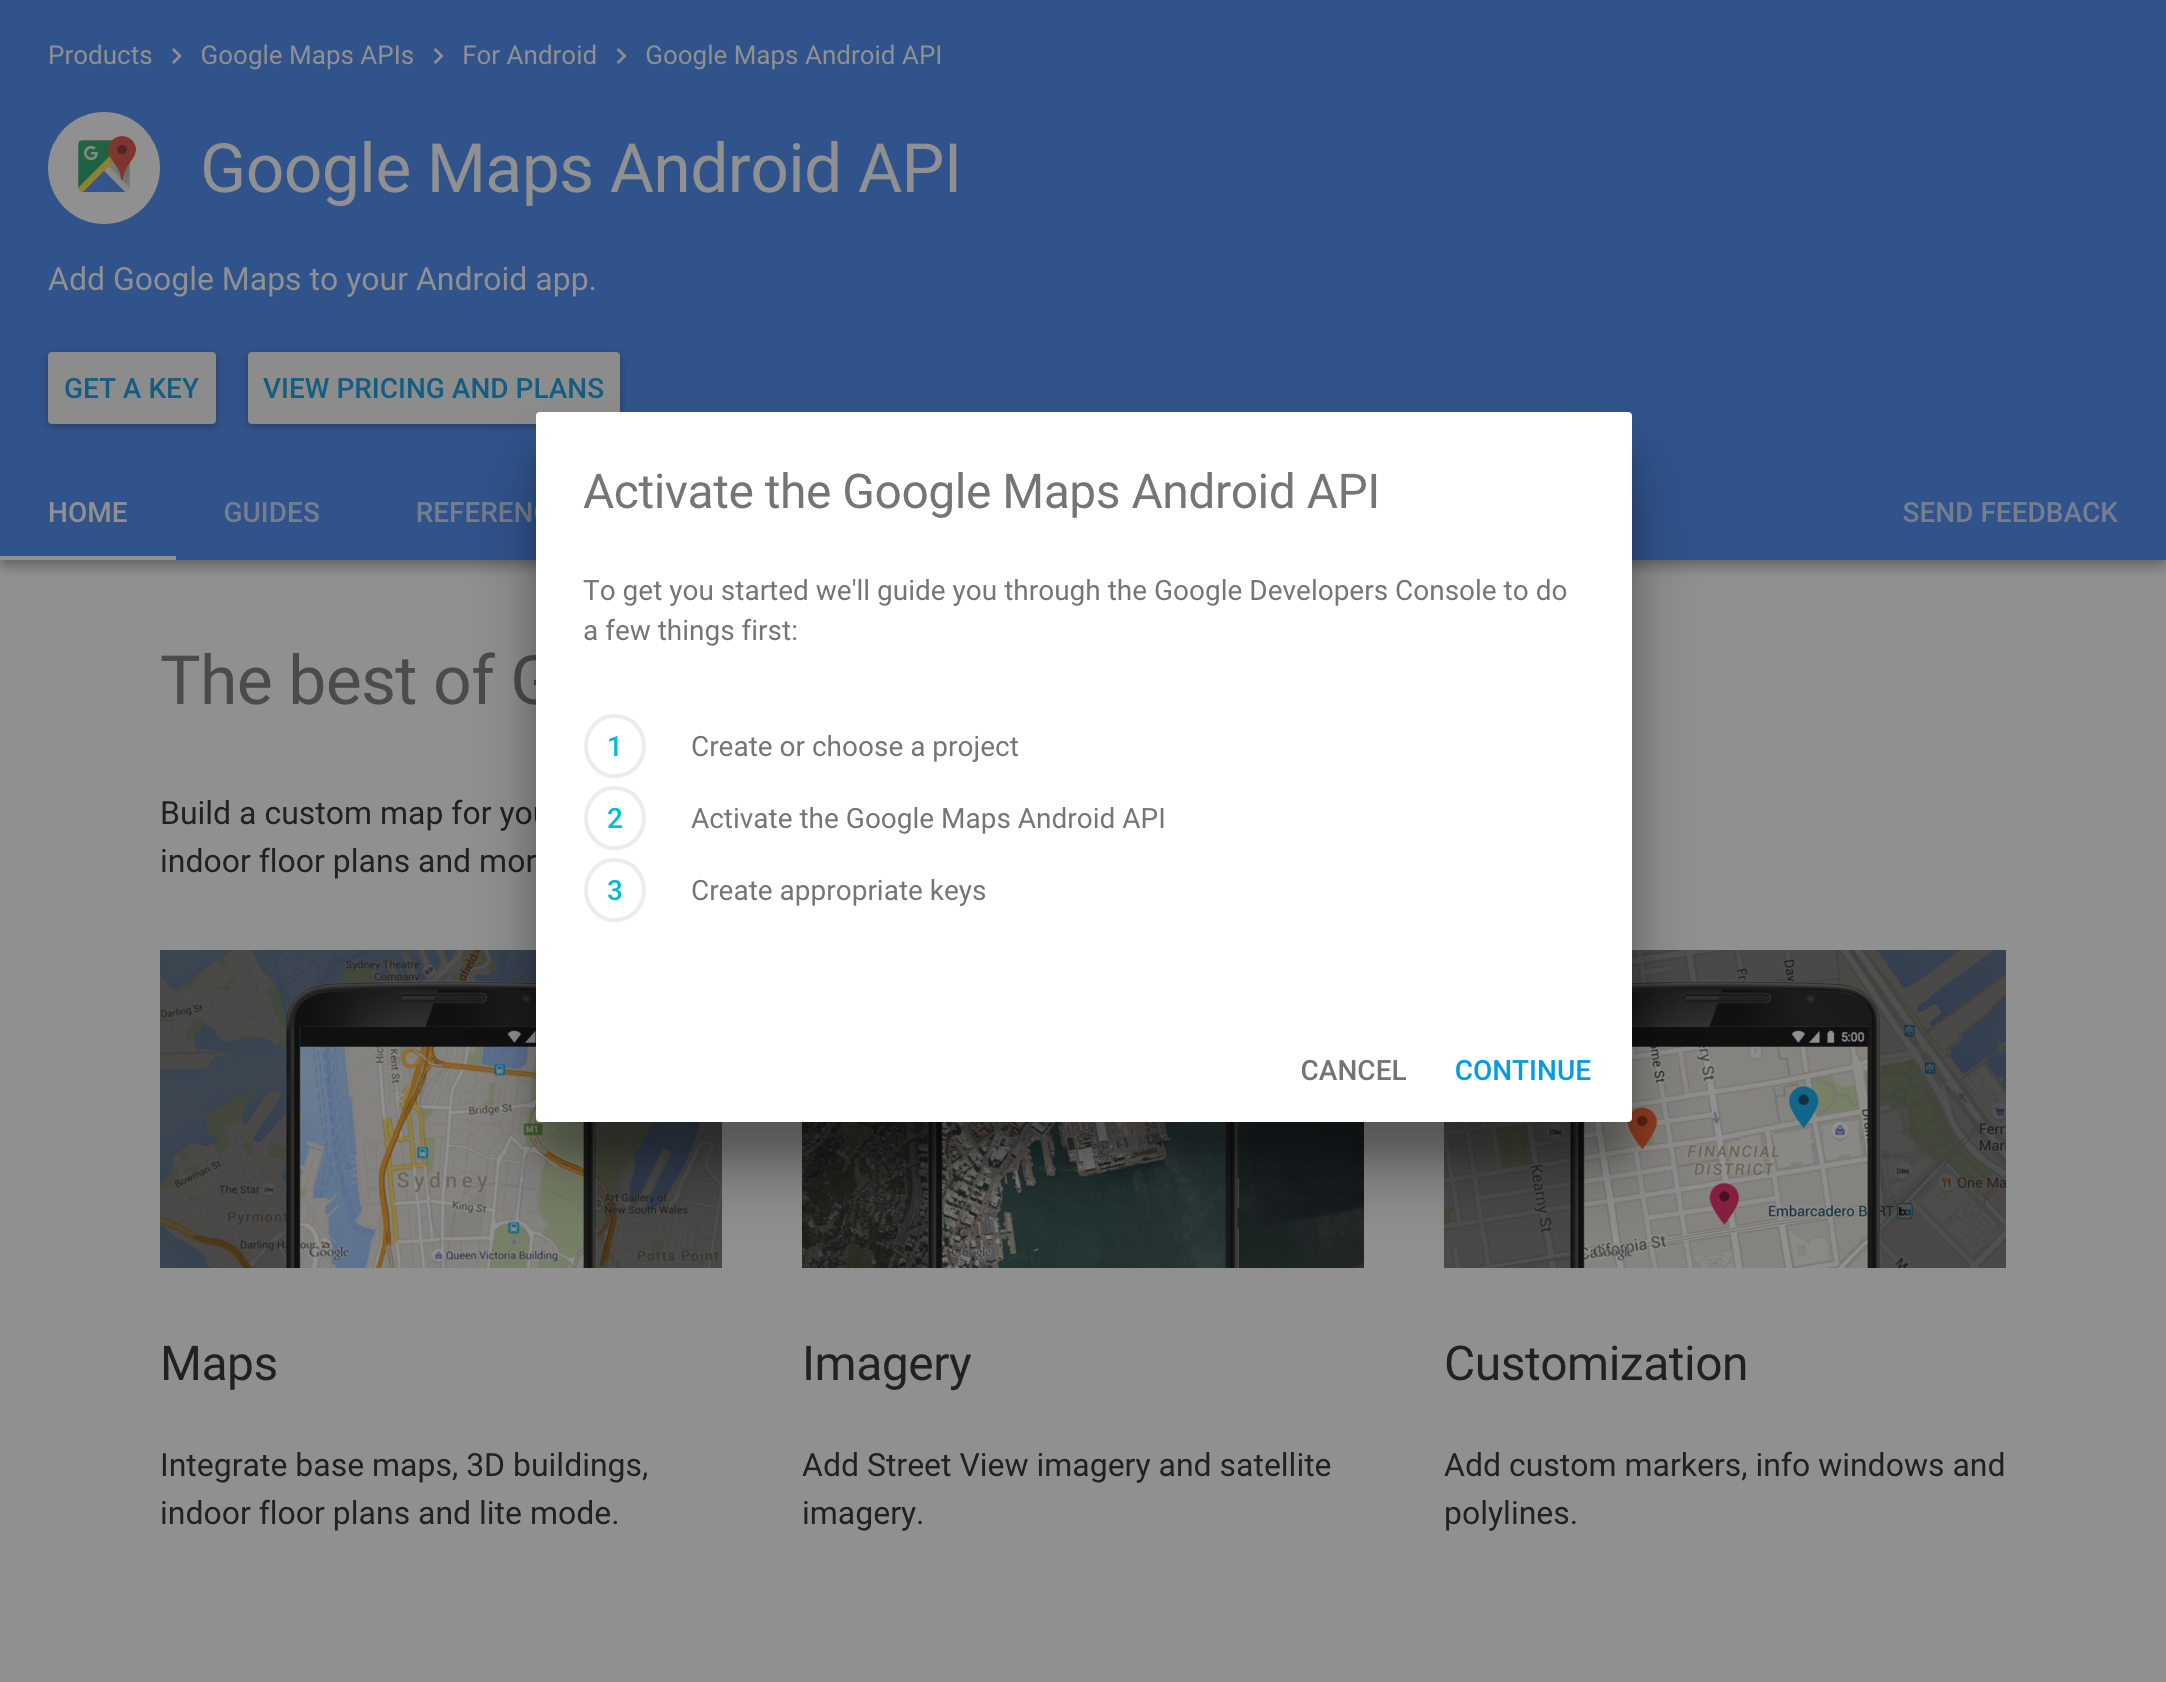The height and width of the screenshot is (1682, 2166).
Task: Select the HOME tab
Action: (x=88, y=513)
